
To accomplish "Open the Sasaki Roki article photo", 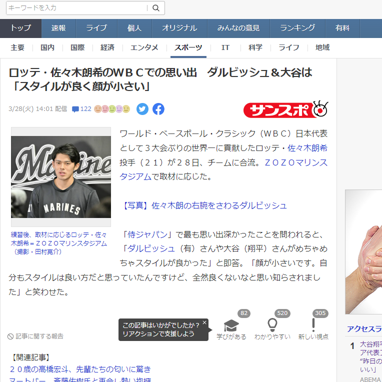I will point(61,177).
